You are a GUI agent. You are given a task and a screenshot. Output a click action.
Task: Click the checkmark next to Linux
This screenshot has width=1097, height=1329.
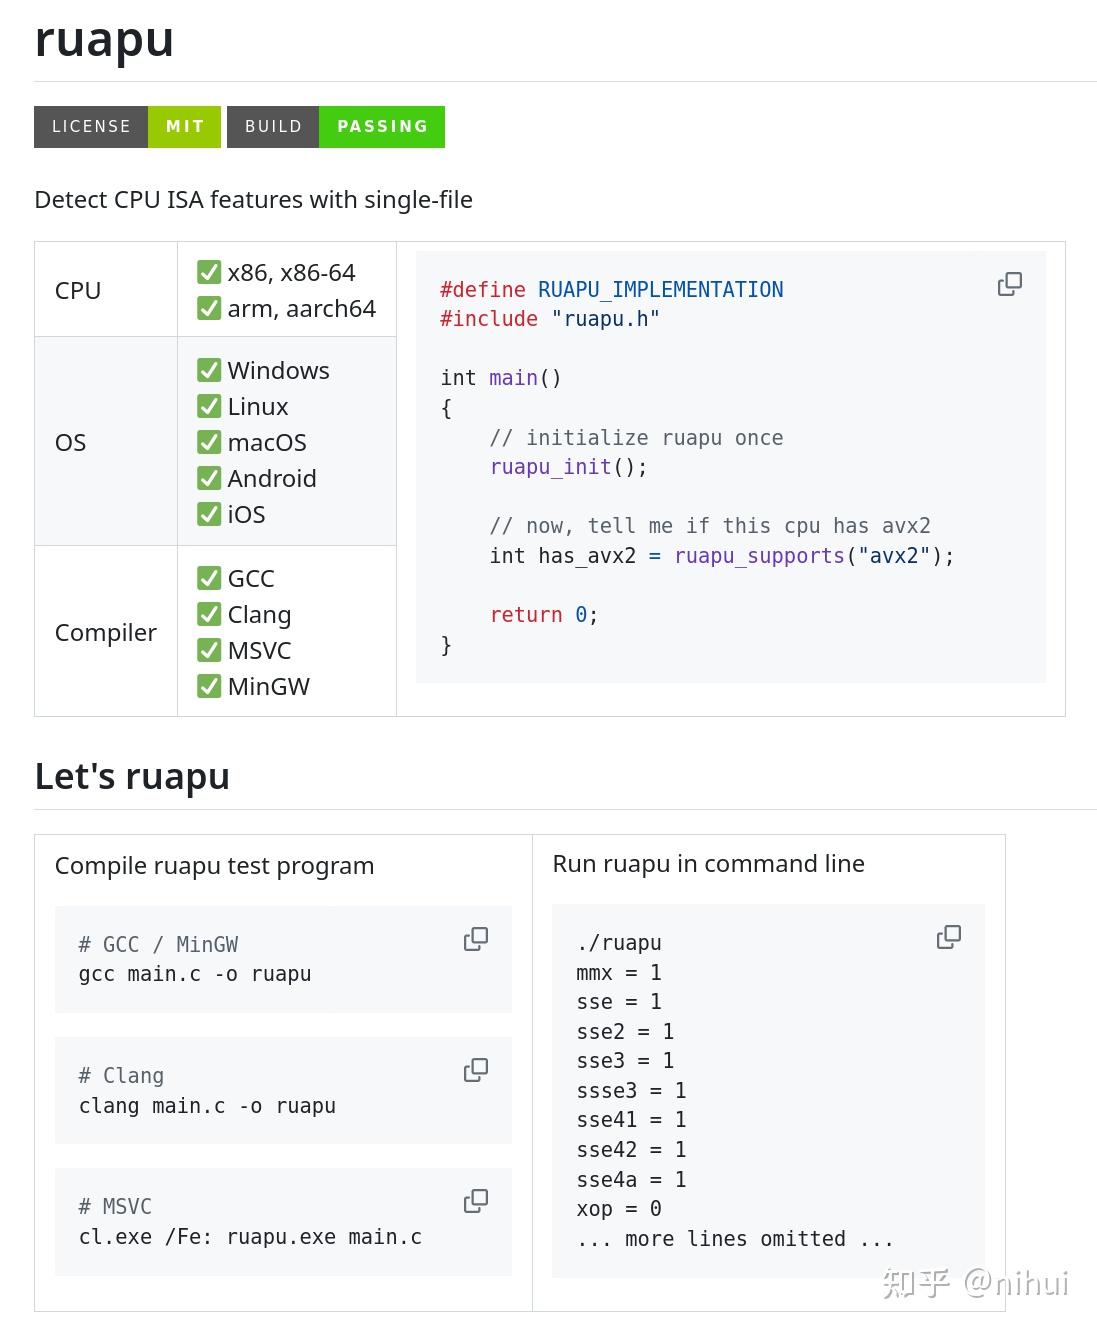[209, 407]
